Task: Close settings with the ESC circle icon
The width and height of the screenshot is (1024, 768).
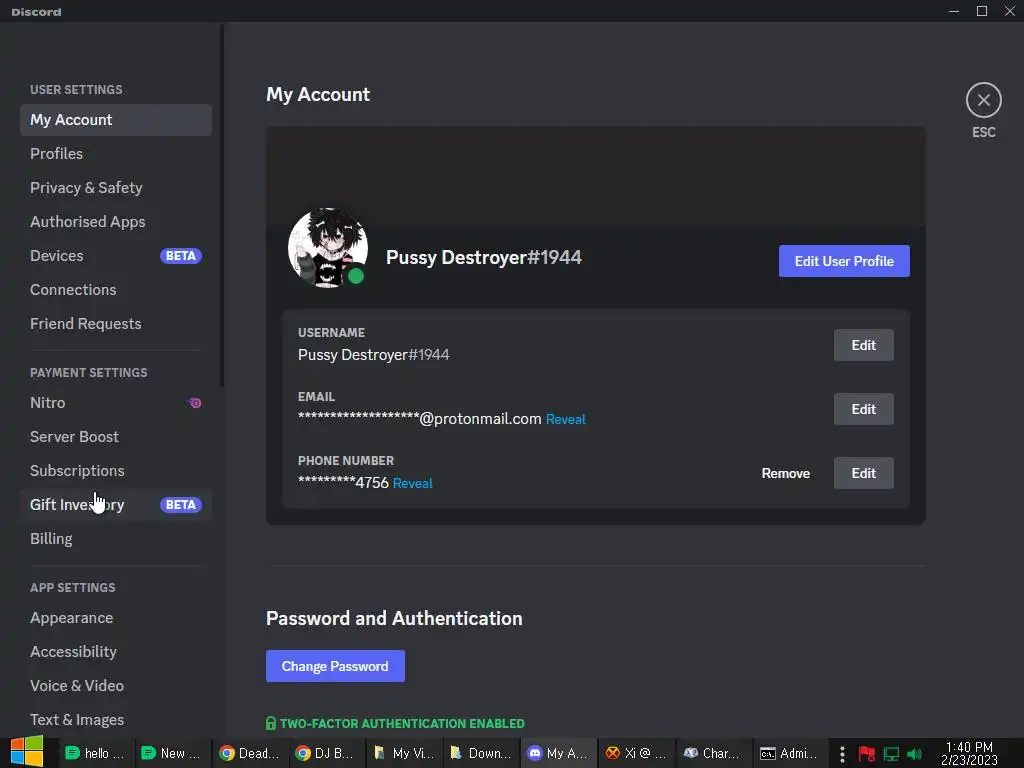Action: point(984,100)
